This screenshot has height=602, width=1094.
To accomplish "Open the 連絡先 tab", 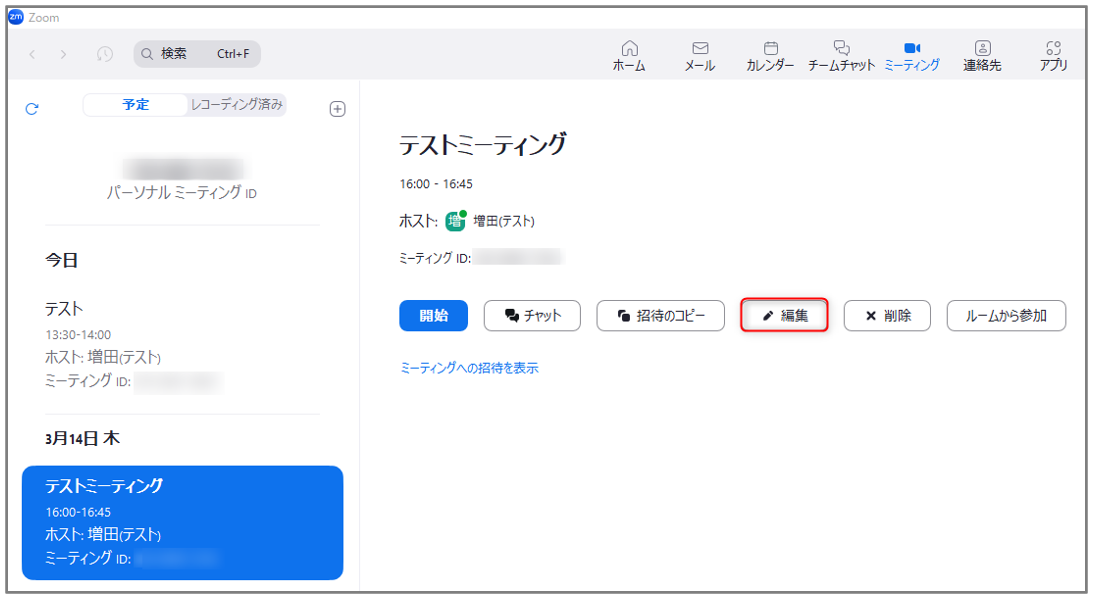I will tap(982, 56).
